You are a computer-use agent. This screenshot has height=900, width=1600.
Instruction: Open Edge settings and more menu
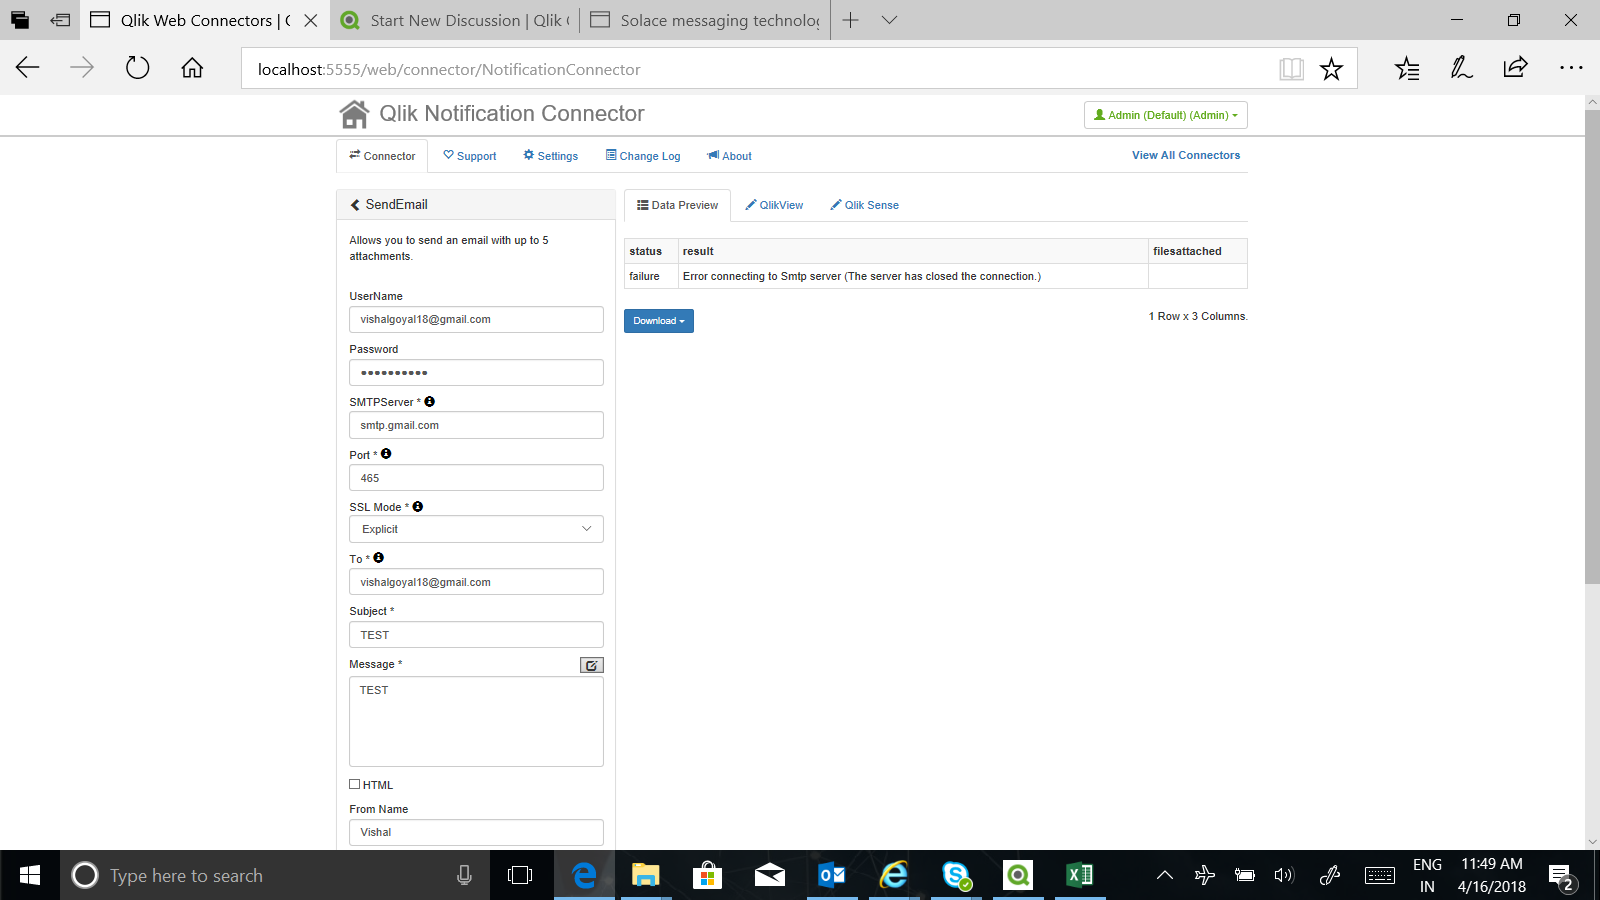click(1571, 68)
